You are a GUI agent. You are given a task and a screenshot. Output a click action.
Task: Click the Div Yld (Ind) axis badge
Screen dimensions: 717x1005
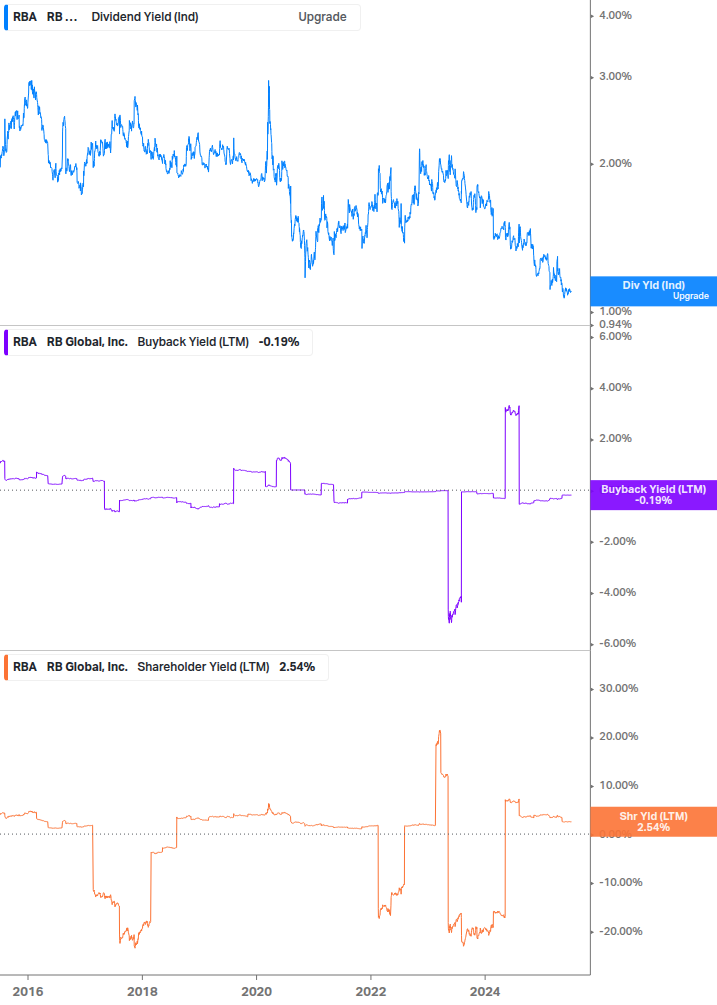(x=653, y=290)
